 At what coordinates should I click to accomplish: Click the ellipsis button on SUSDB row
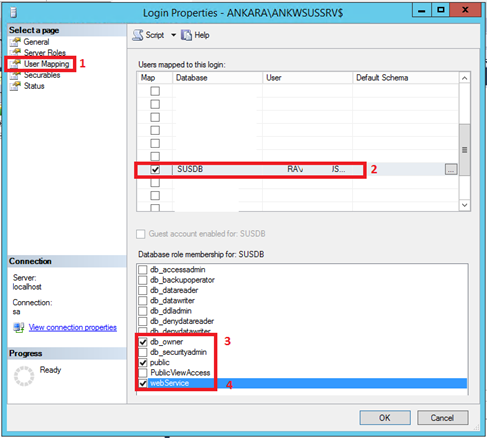click(451, 169)
